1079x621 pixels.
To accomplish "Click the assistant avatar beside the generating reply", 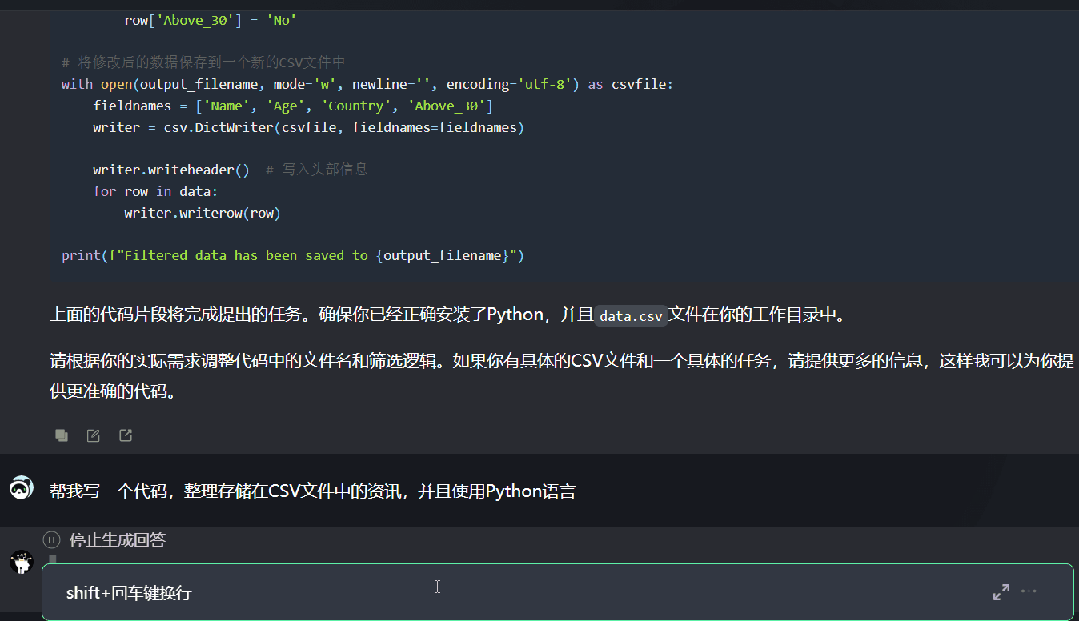I will point(21,562).
